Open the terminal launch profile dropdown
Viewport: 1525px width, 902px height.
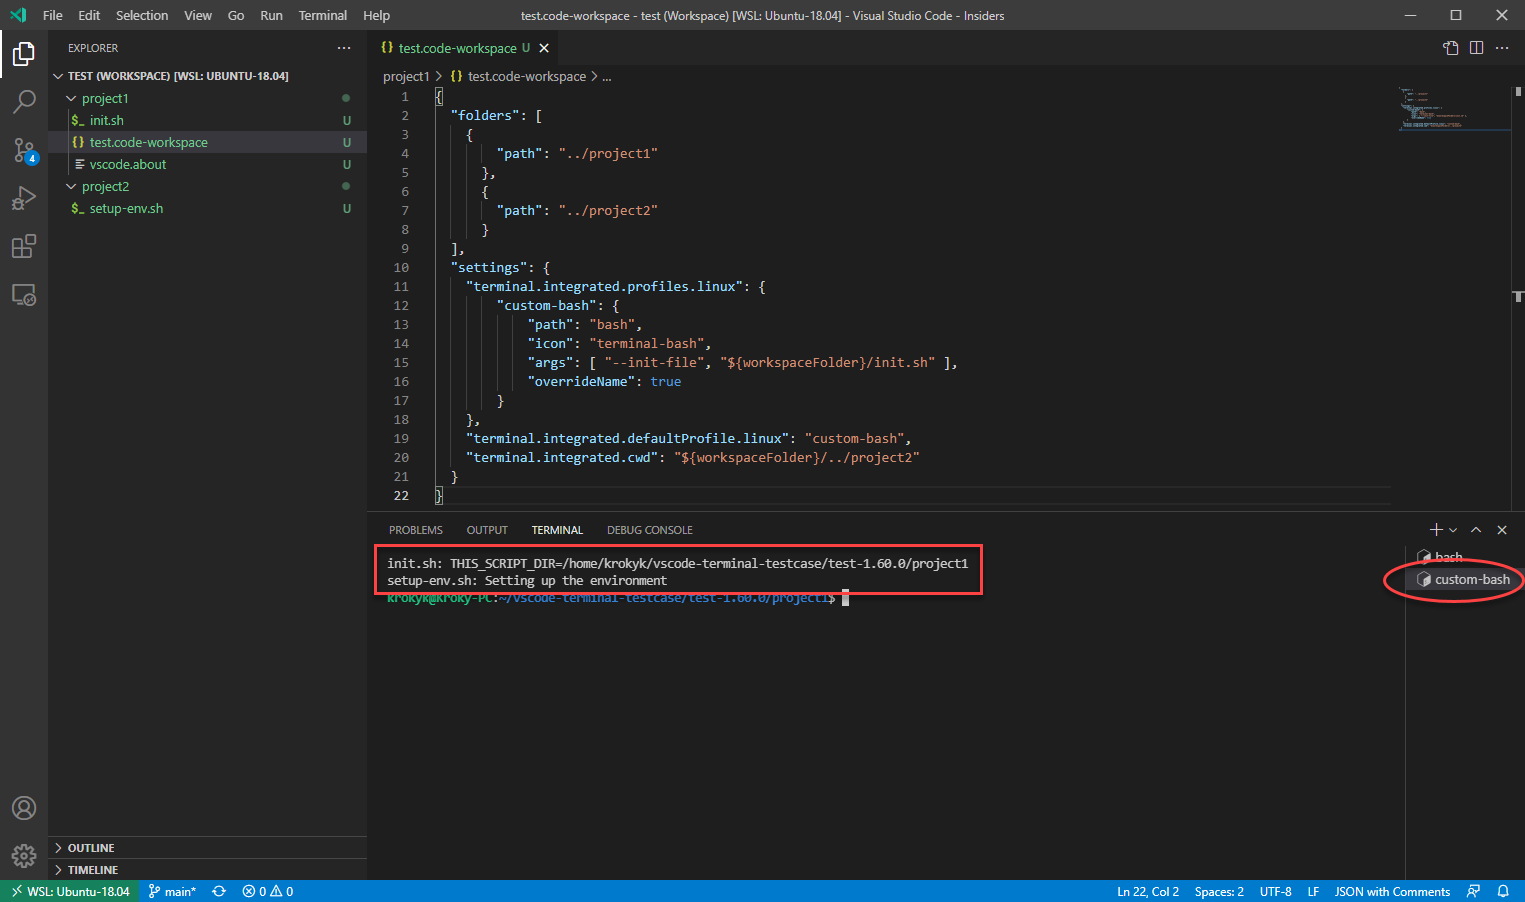[x=1453, y=530]
